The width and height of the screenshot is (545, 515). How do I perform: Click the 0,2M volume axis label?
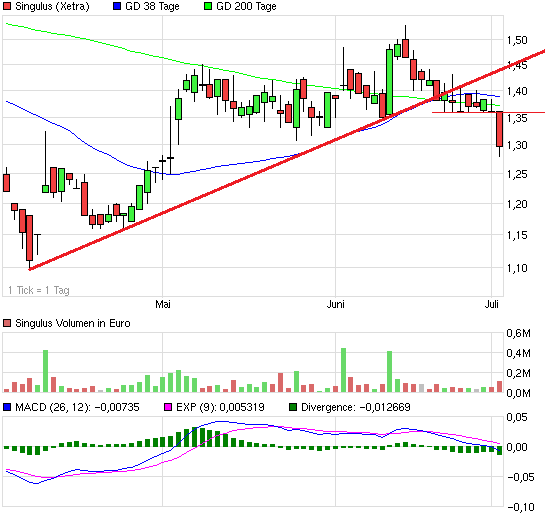[x=518, y=373]
